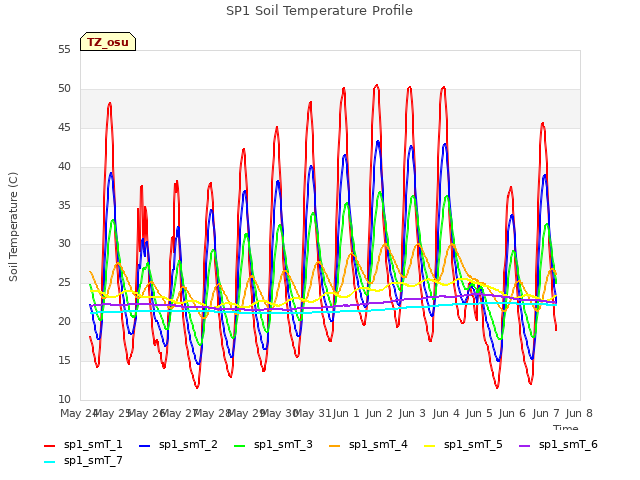Click yellow swatch beside sp1_smT_5
This screenshot has width=640, height=480.
429,446
